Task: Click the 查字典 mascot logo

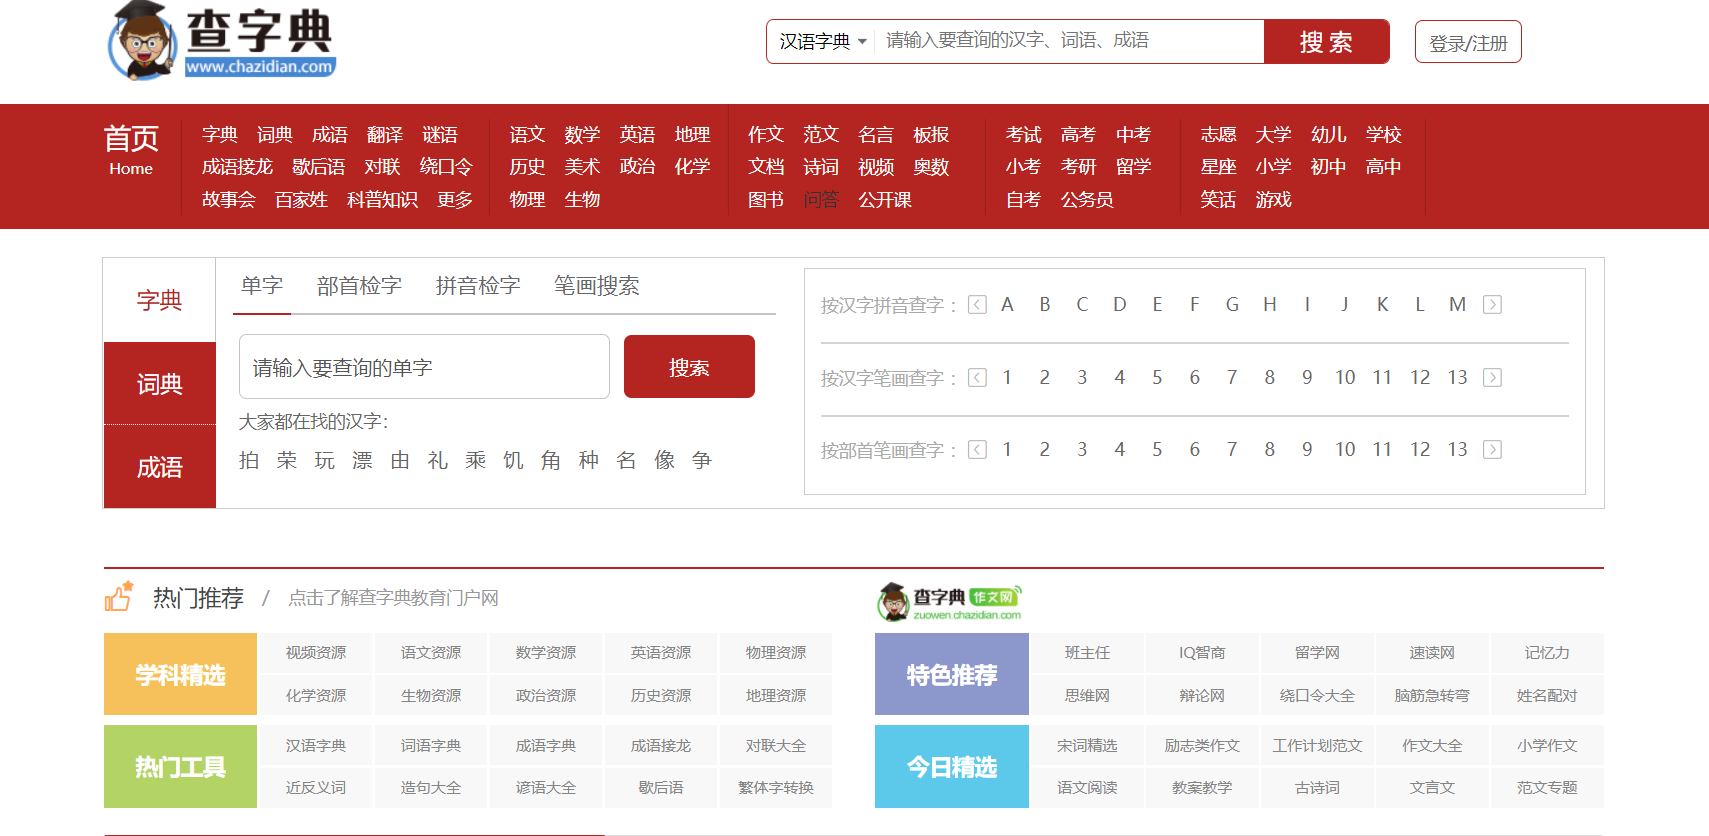Action: (221, 40)
